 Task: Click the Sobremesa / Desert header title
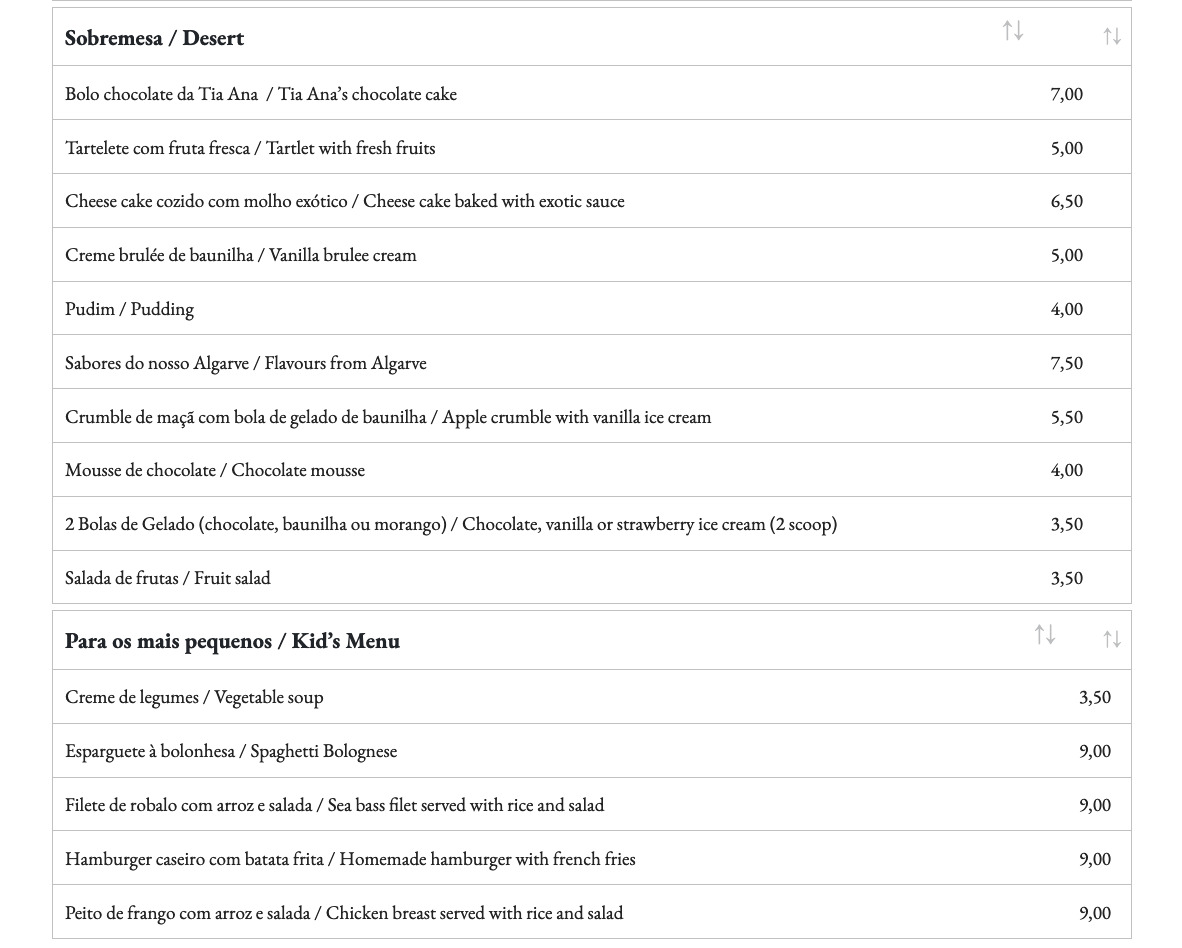[x=155, y=38]
